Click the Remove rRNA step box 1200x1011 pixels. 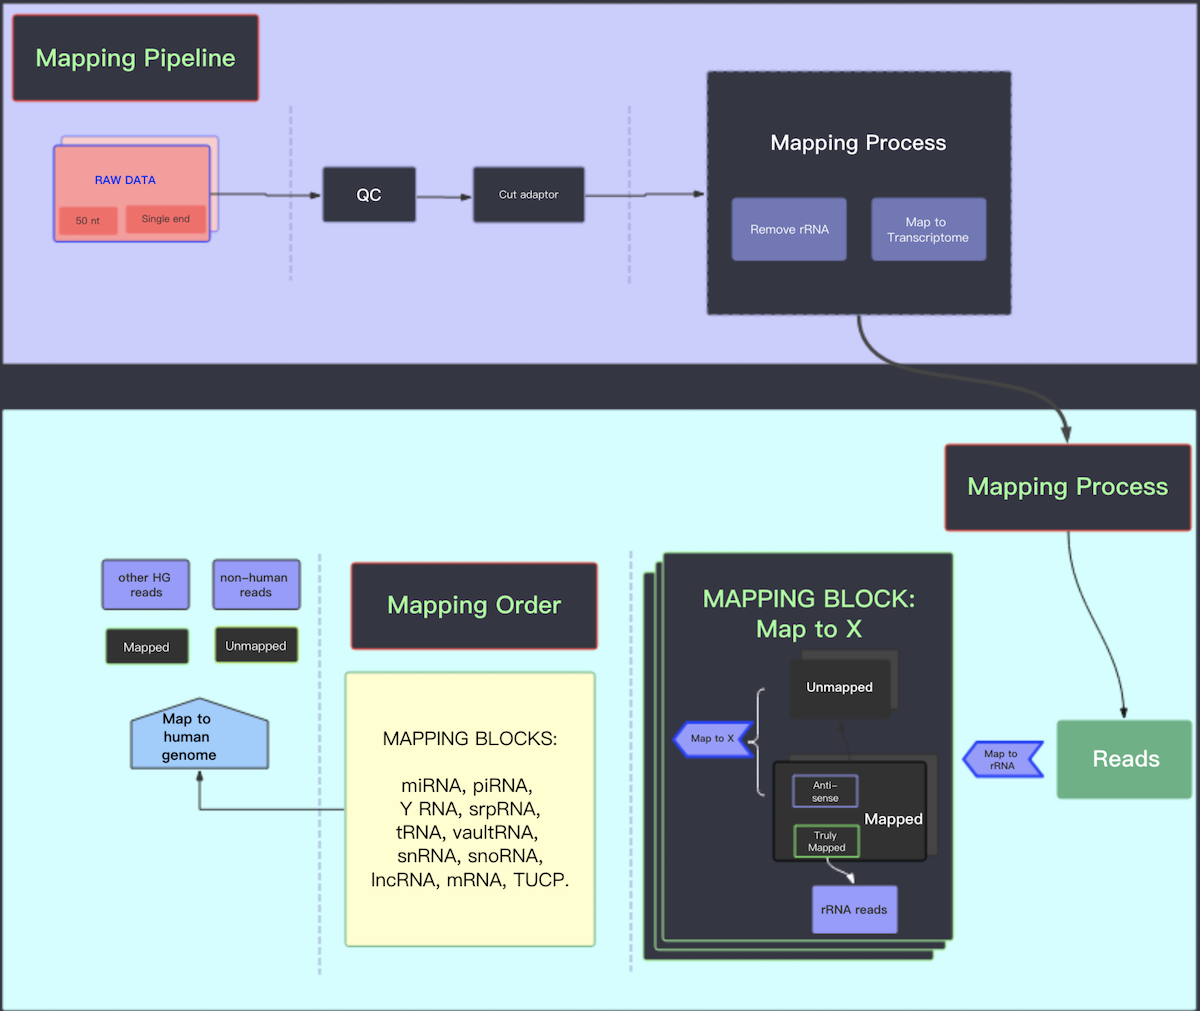[789, 230]
